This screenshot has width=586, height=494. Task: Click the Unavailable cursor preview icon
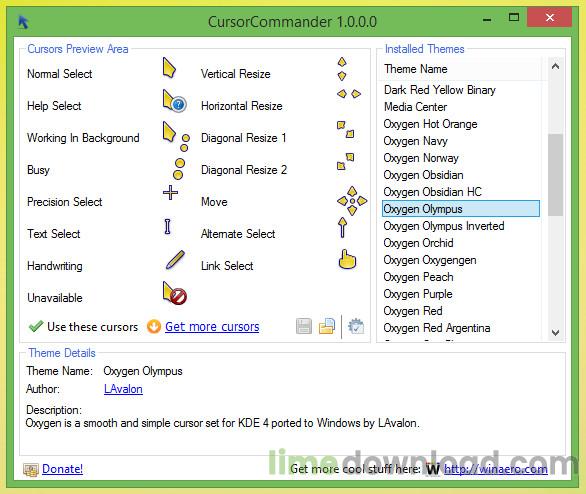(175, 293)
